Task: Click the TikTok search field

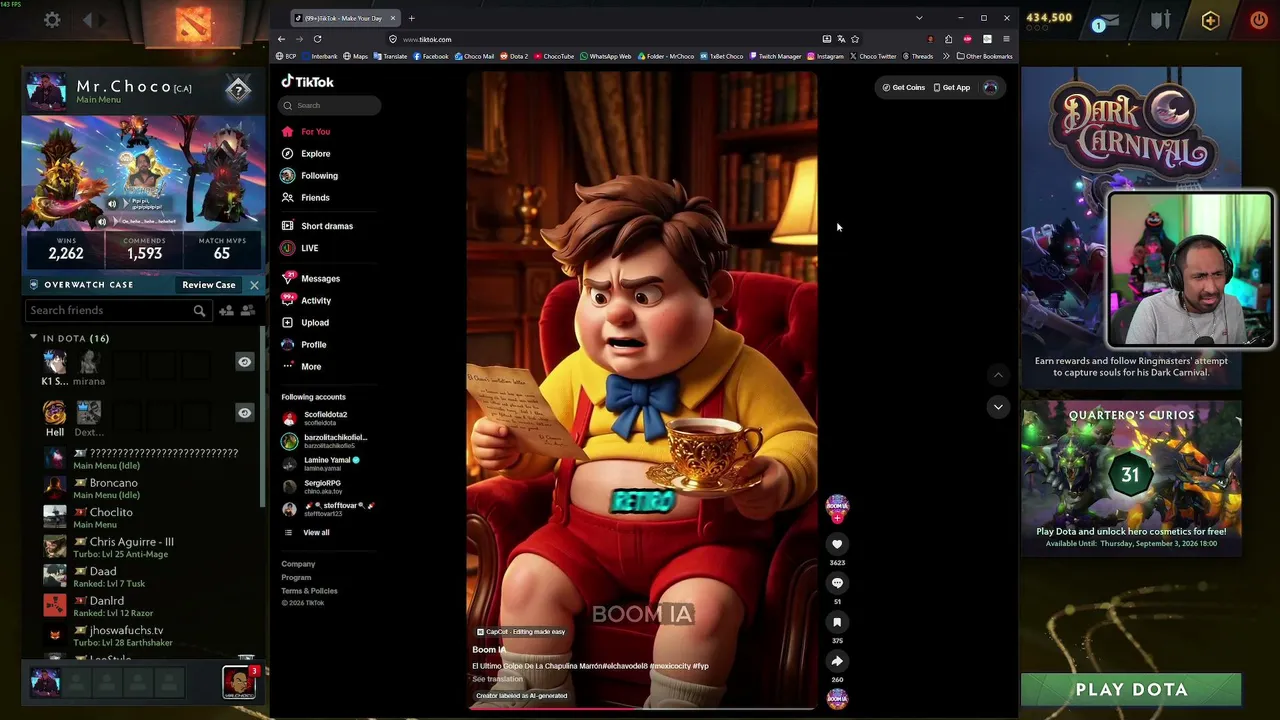Action: tap(330, 105)
